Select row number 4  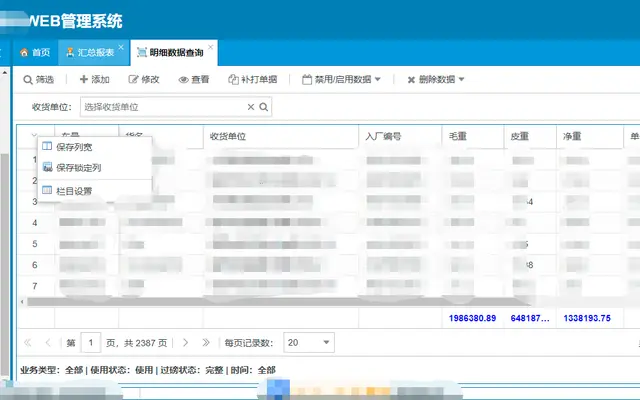click(x=35, y=223)
